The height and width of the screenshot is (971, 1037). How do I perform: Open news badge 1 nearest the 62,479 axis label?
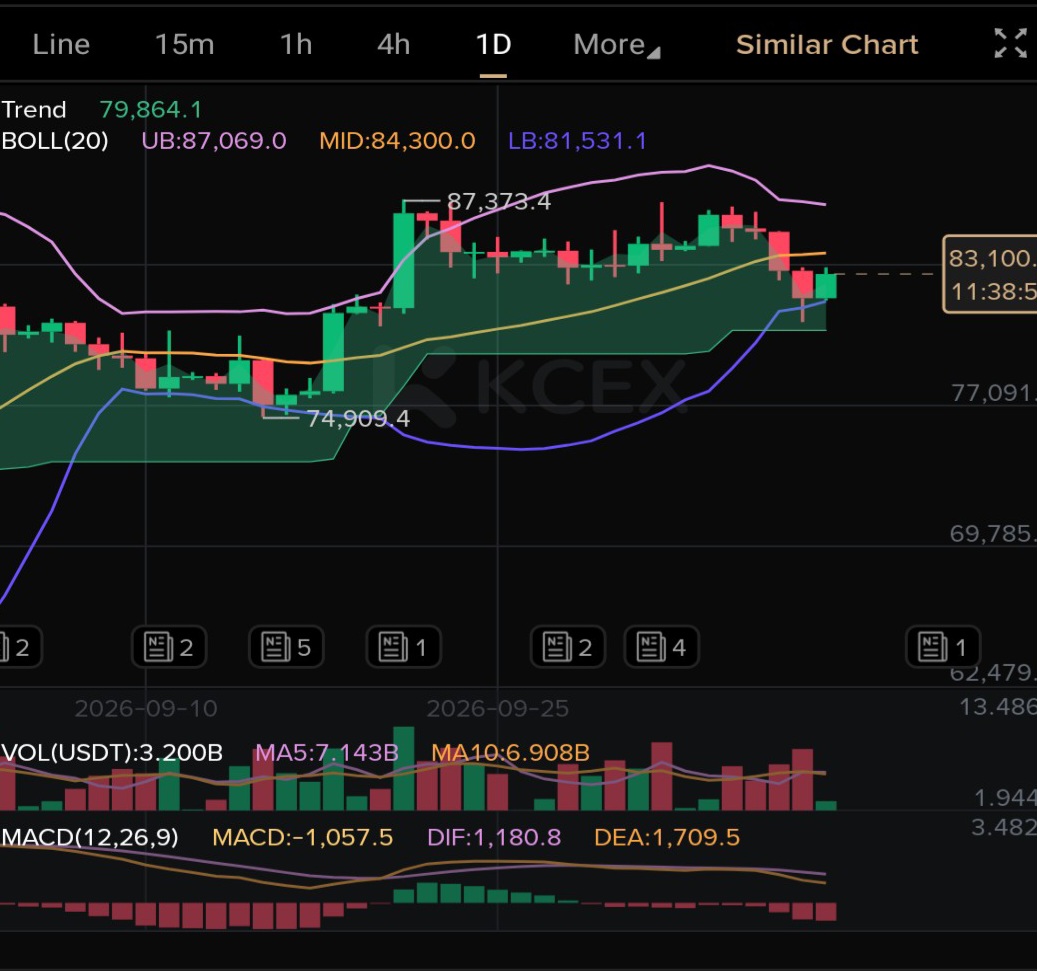(942, 646)
